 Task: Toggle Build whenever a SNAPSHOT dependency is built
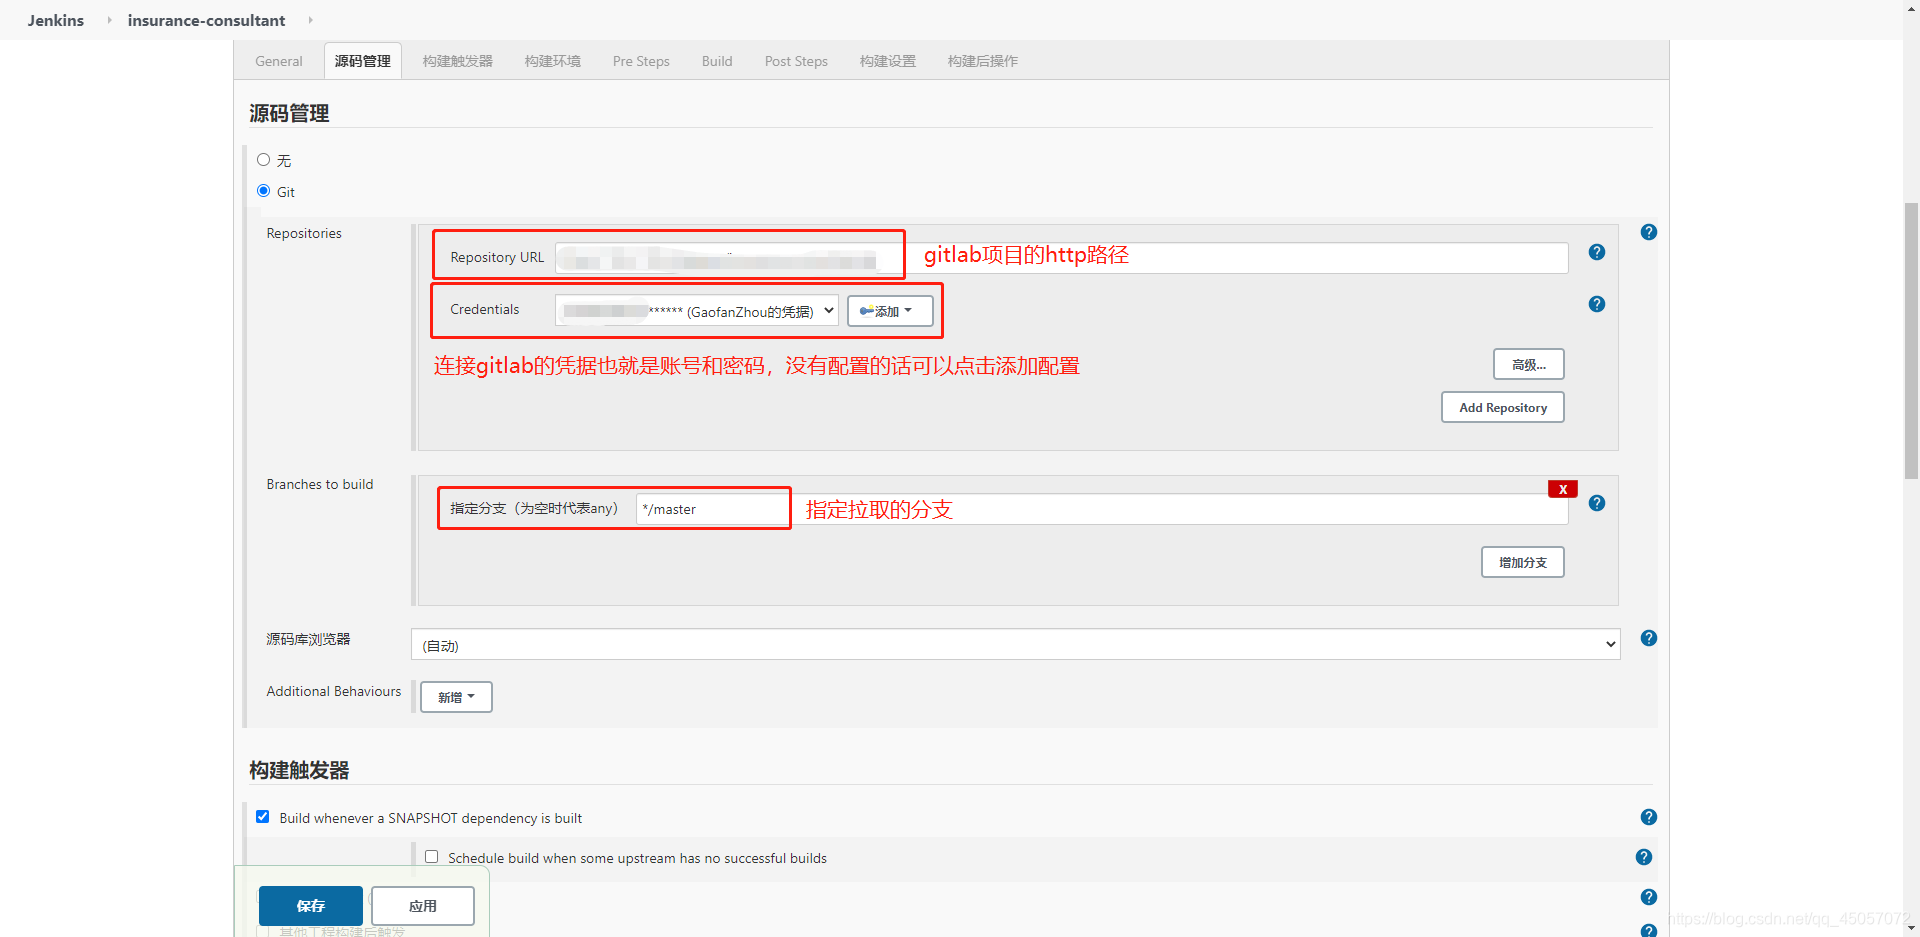click(263, 817)
